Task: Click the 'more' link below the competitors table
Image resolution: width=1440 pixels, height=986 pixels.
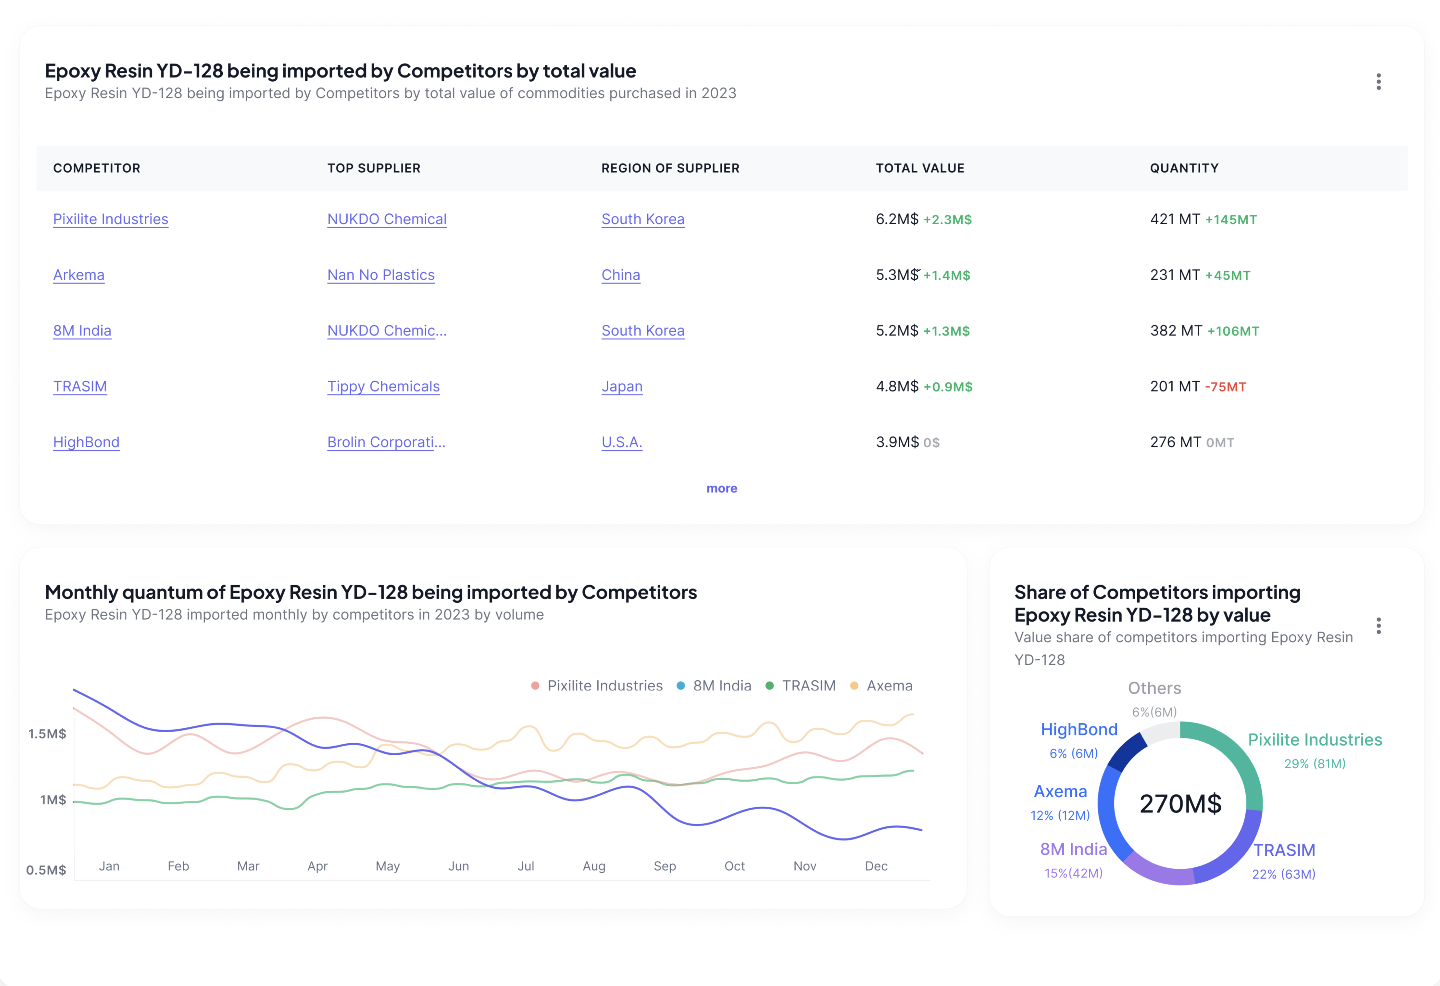Action: 722,488
